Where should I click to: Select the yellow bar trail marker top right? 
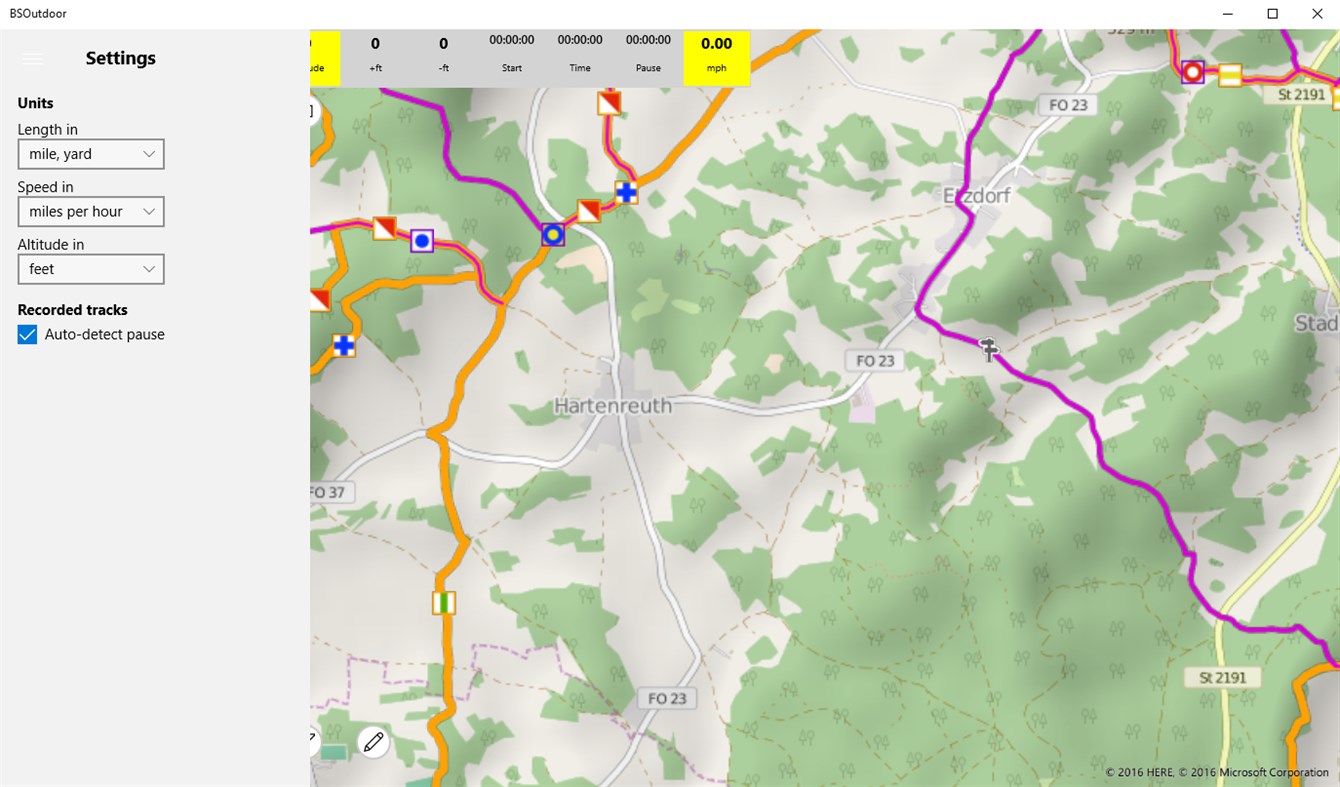point(1230,75)
